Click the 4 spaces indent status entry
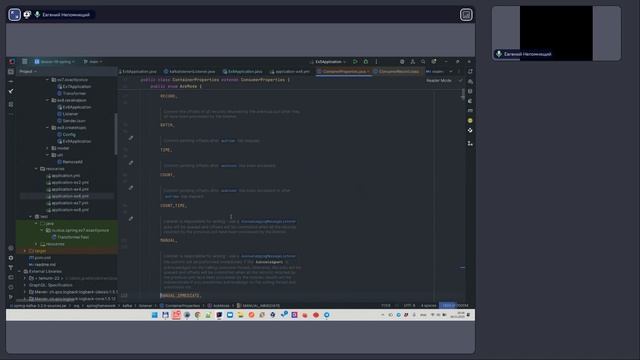Image resolution: width=640 pixels, height=360 pixels. (x=428, y=305)
